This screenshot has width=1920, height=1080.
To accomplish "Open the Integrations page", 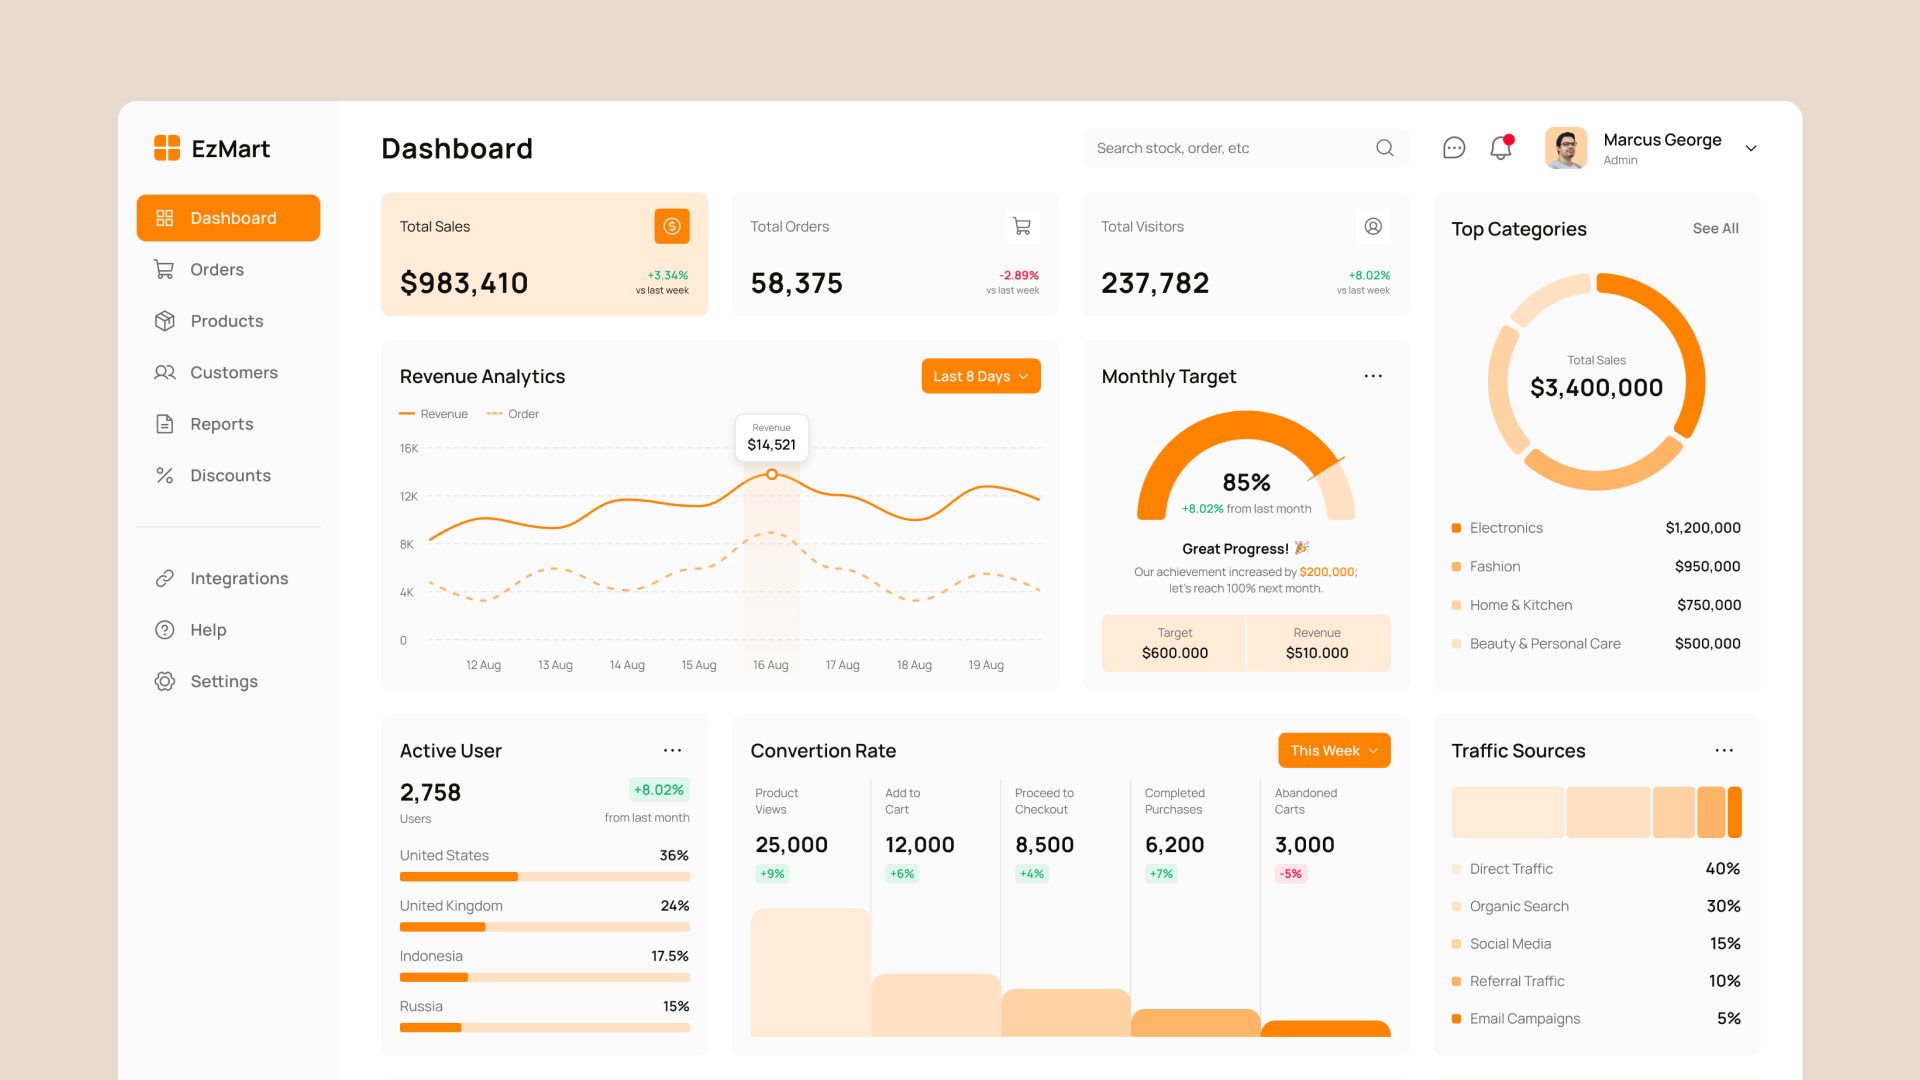I will (x=238, y=578).
